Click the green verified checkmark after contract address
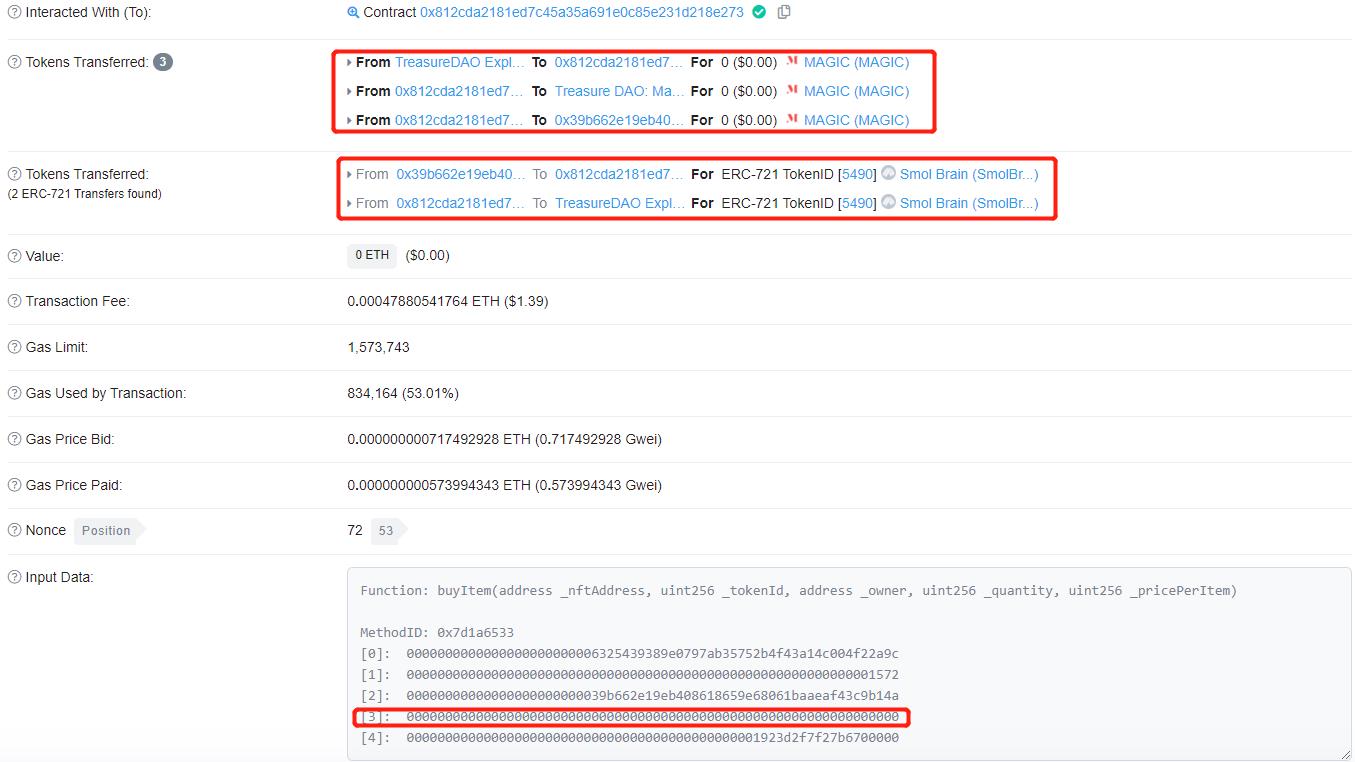Image resolution: width=1355 pixels, height=762 pixels. (759, 12)
